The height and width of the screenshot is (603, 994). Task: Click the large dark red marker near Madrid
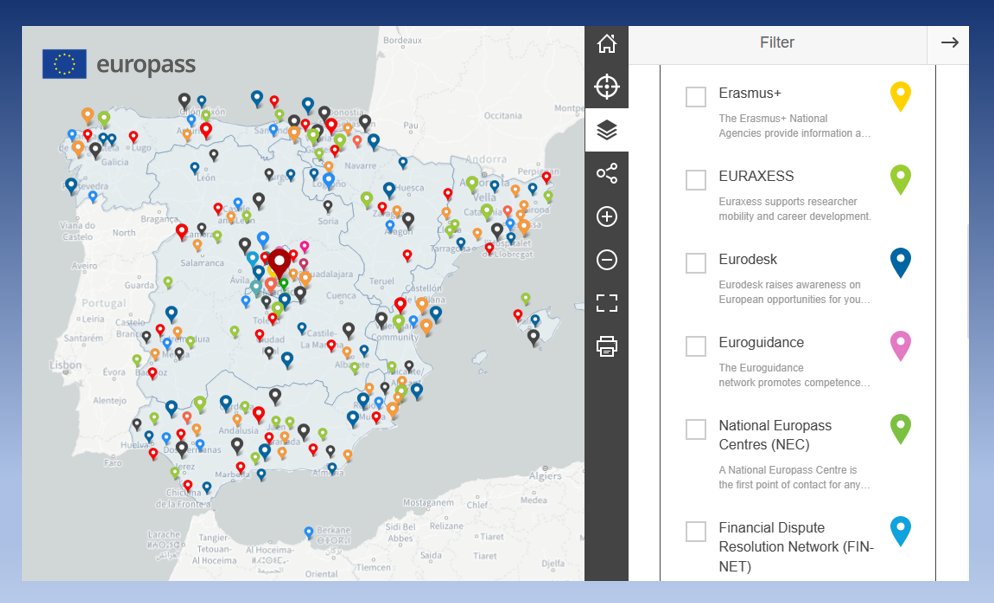279,263
